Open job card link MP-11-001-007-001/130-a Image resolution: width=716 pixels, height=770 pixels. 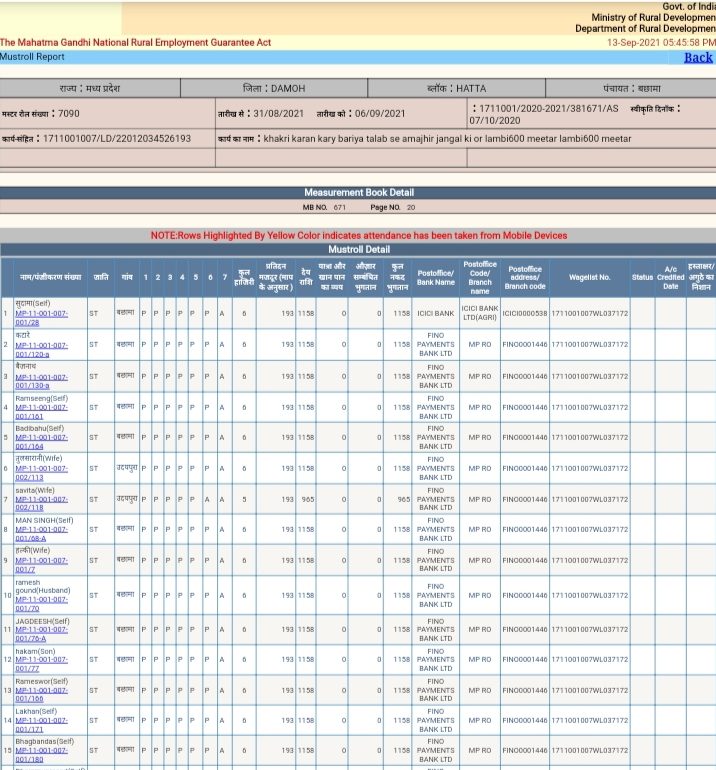coord(41,381)
